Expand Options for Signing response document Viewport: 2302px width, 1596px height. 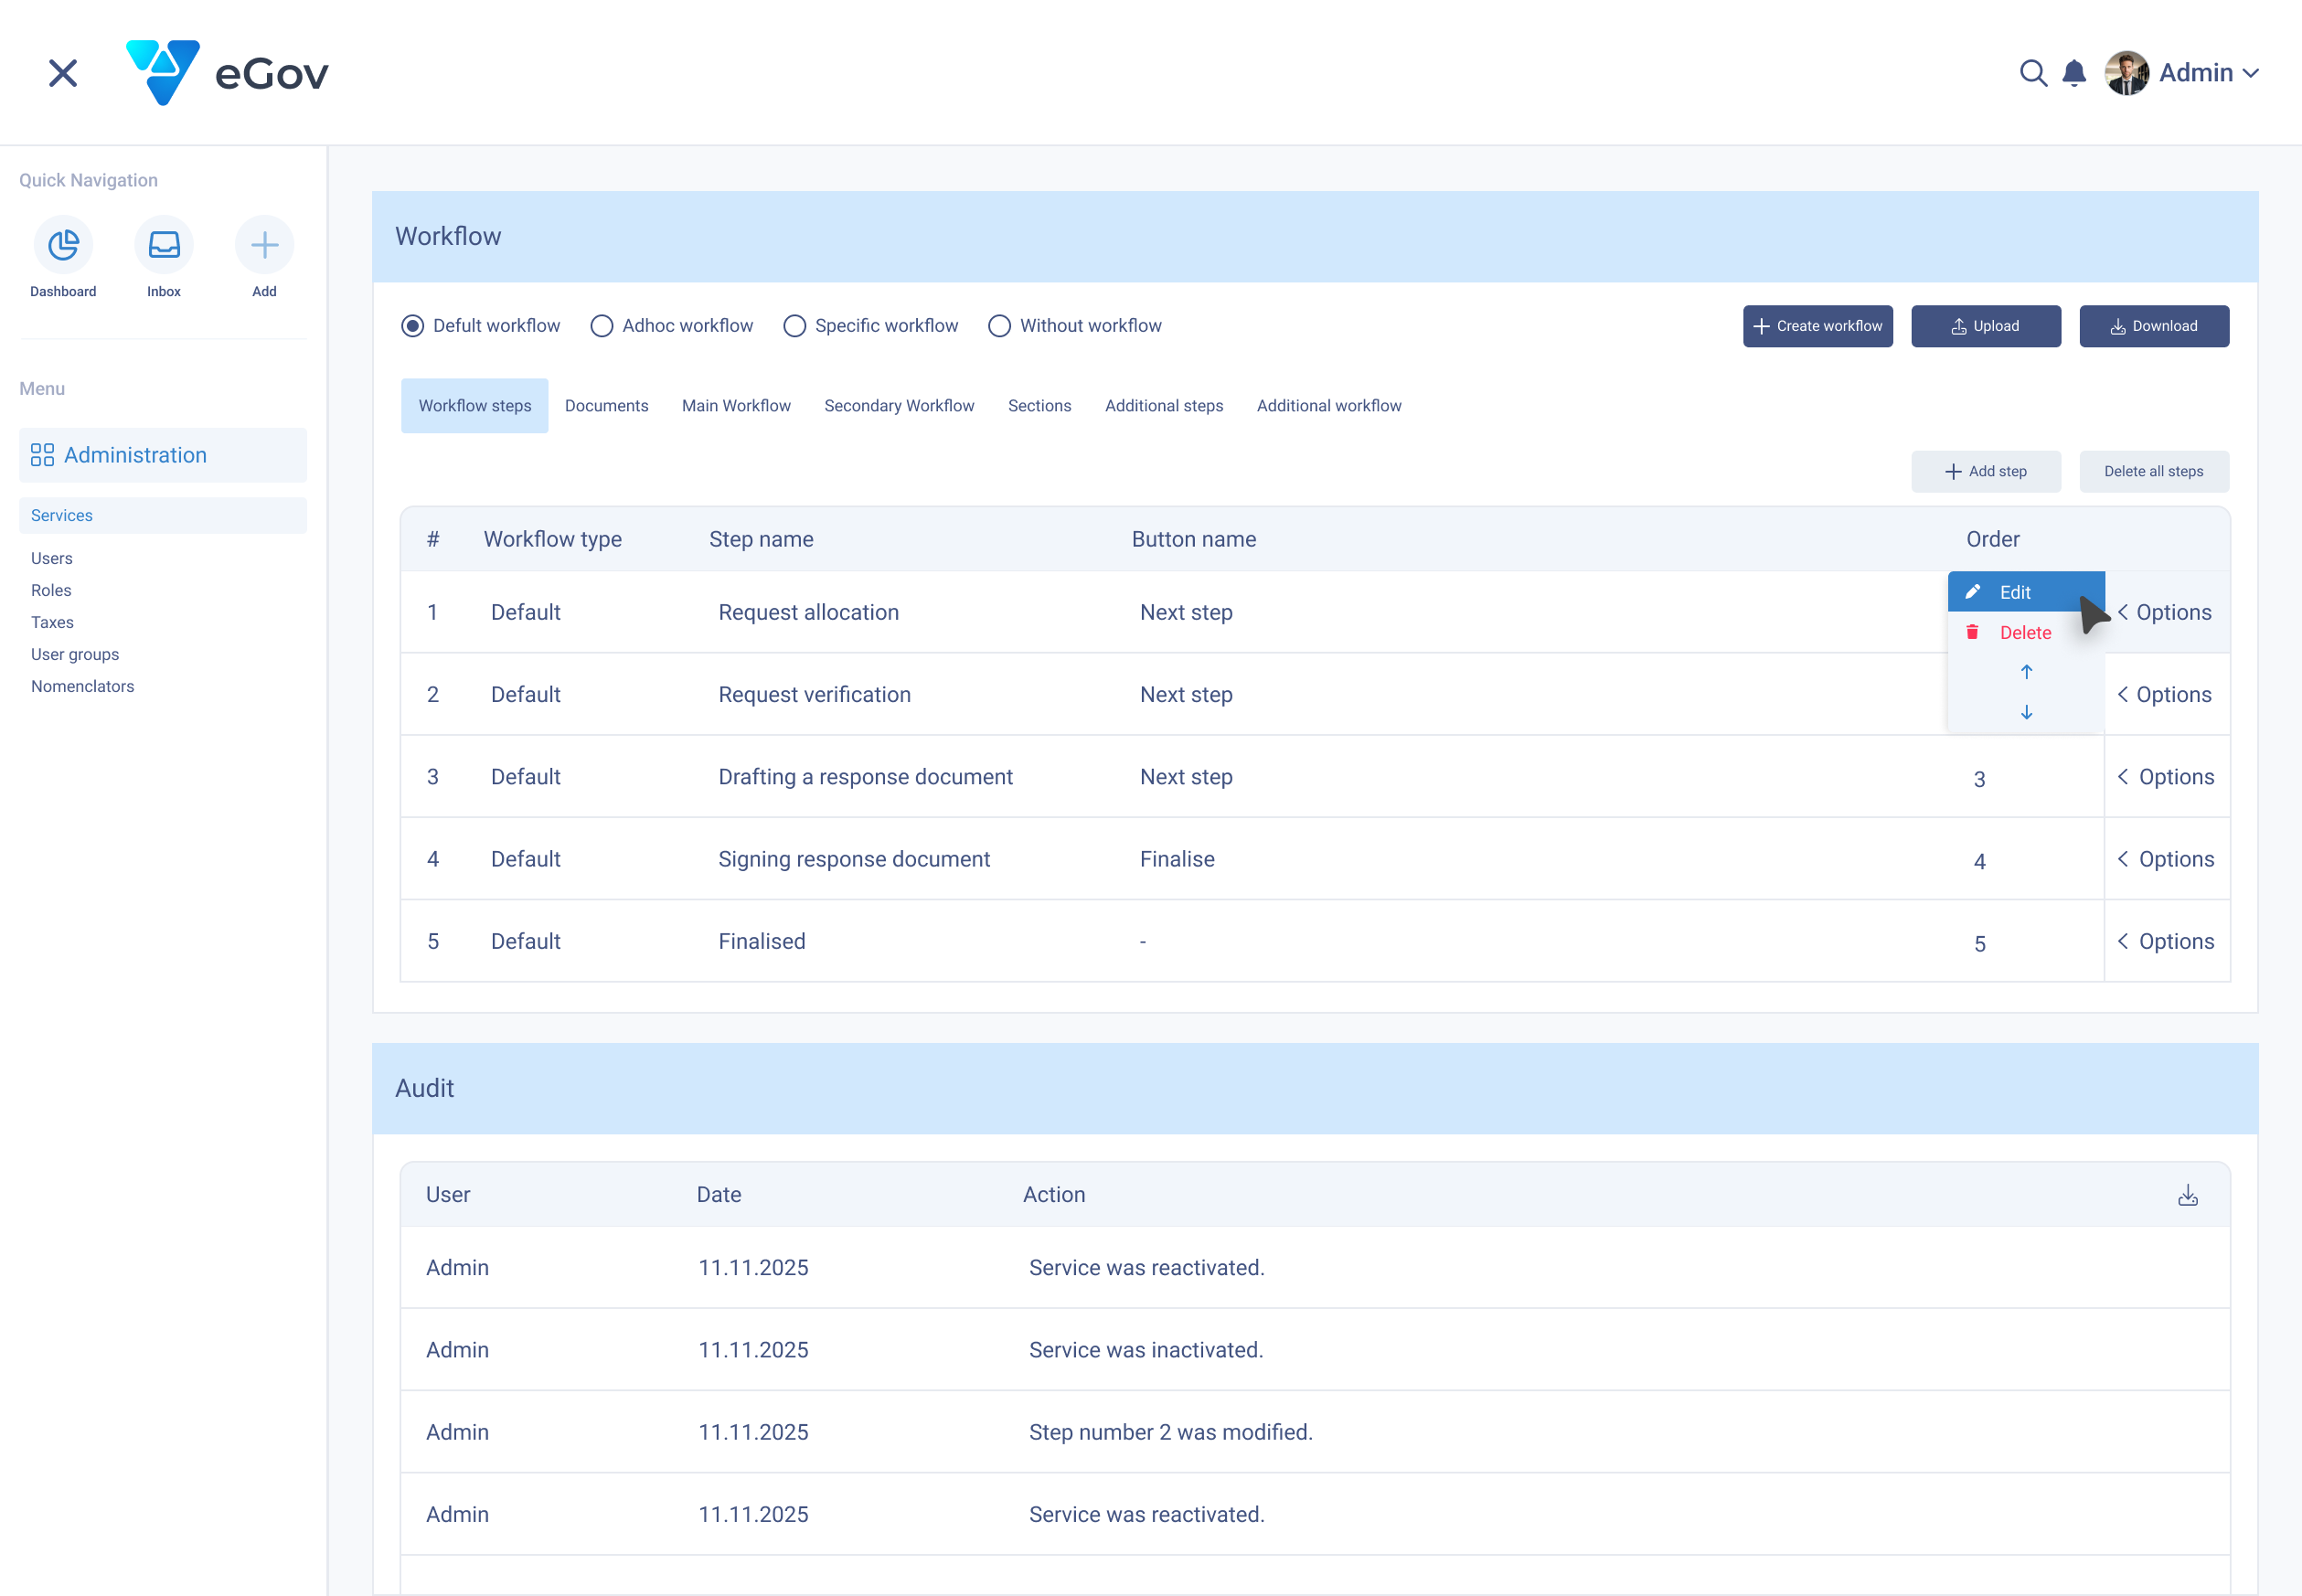pyautogui.click(x=2166, y=859)
